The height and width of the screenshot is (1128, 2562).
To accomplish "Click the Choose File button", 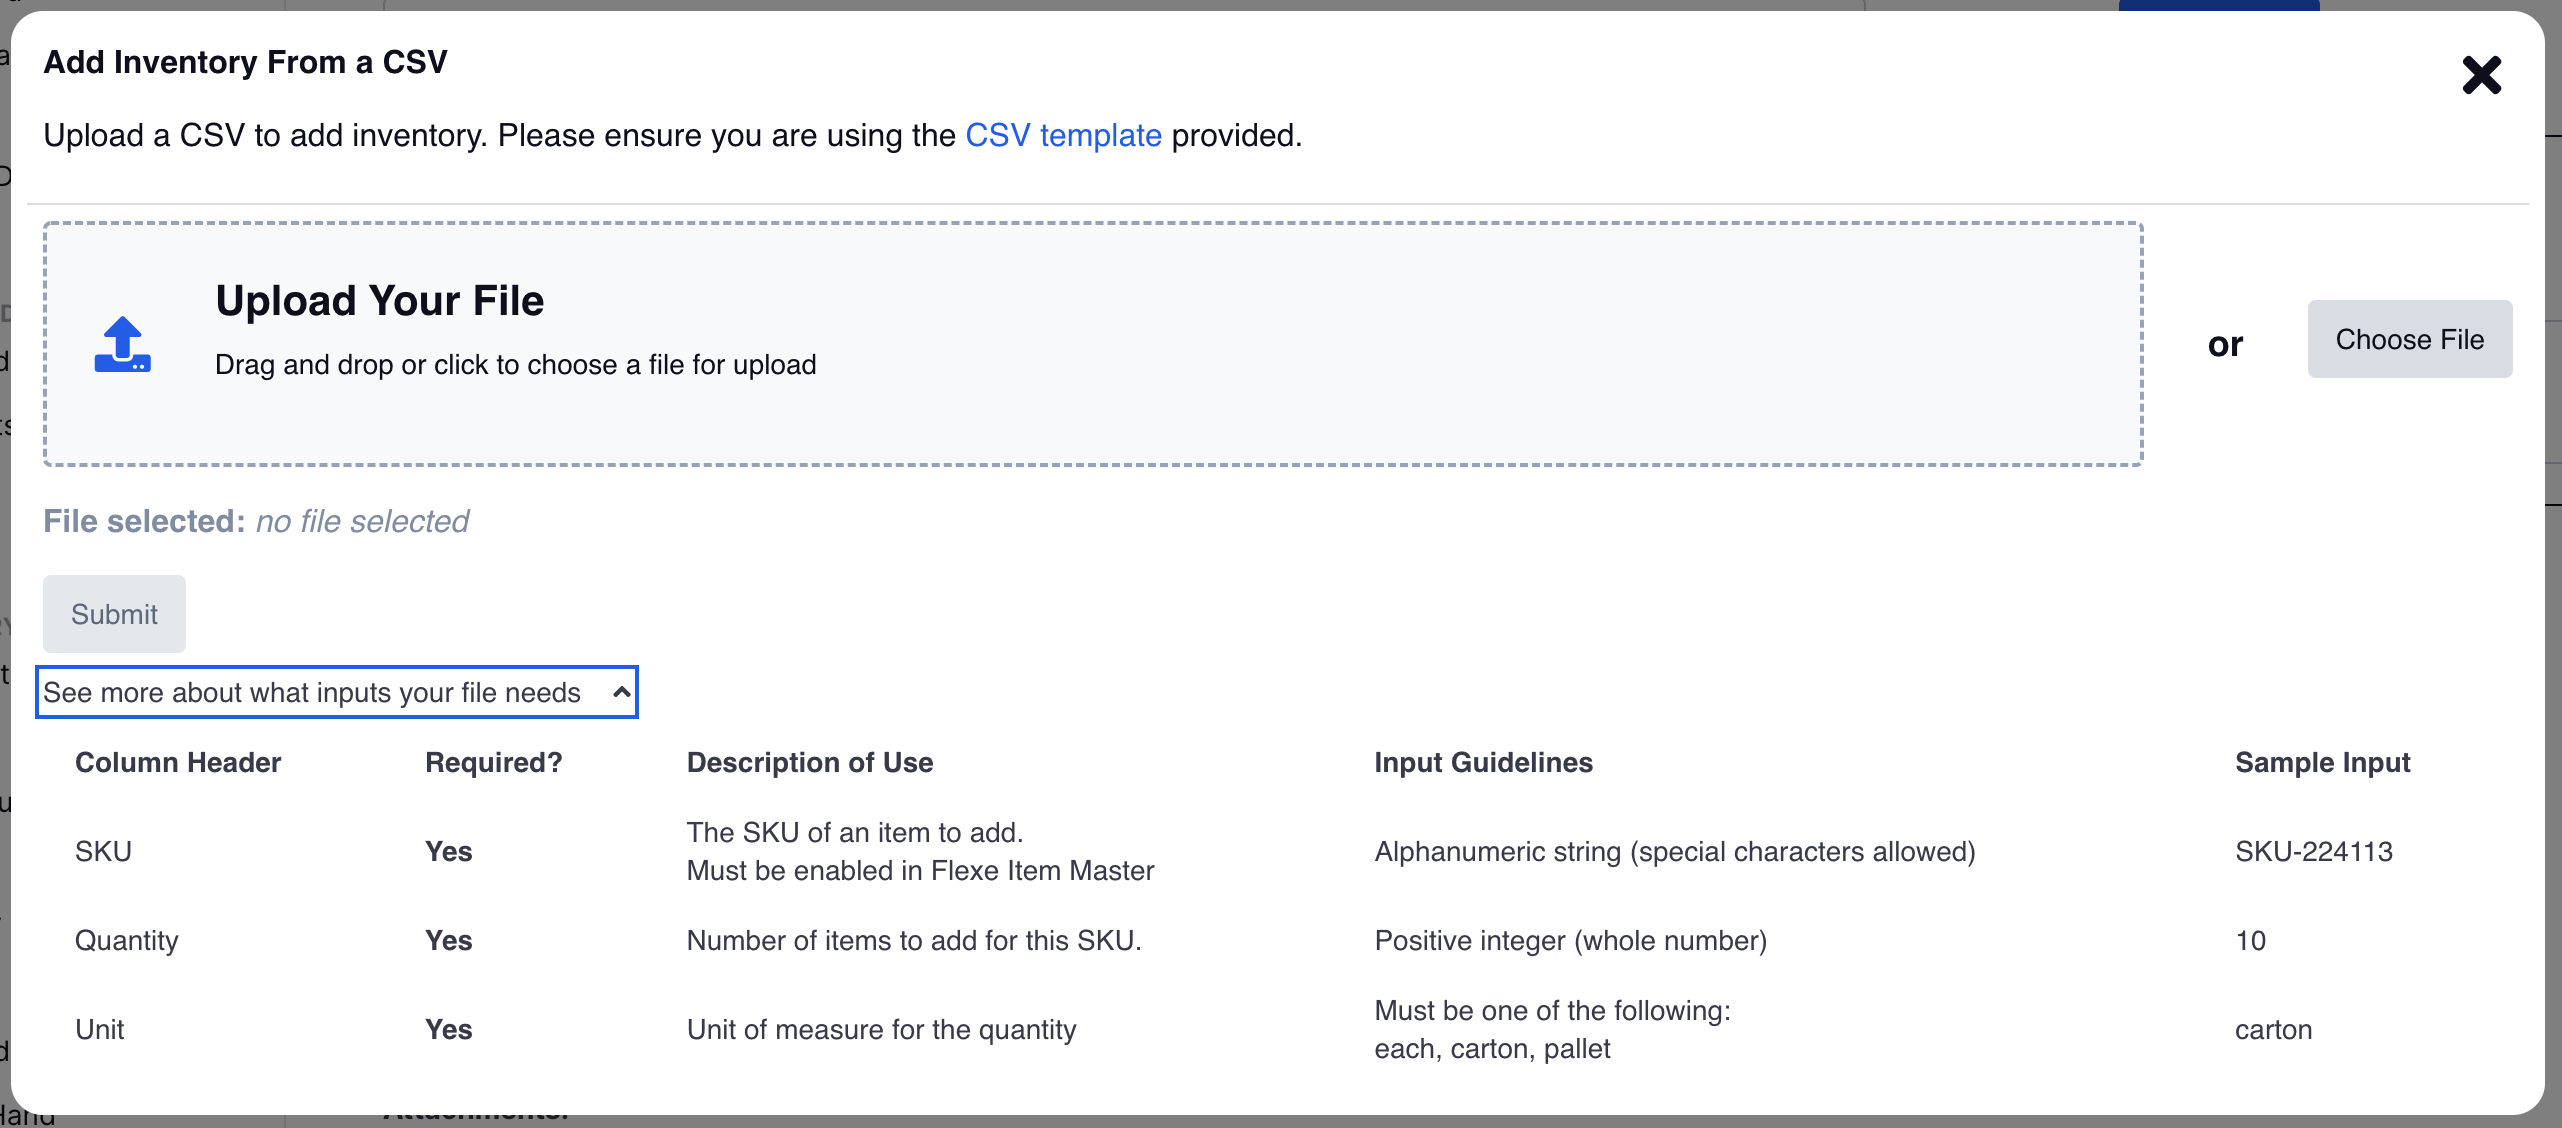I will (2410, 339).
